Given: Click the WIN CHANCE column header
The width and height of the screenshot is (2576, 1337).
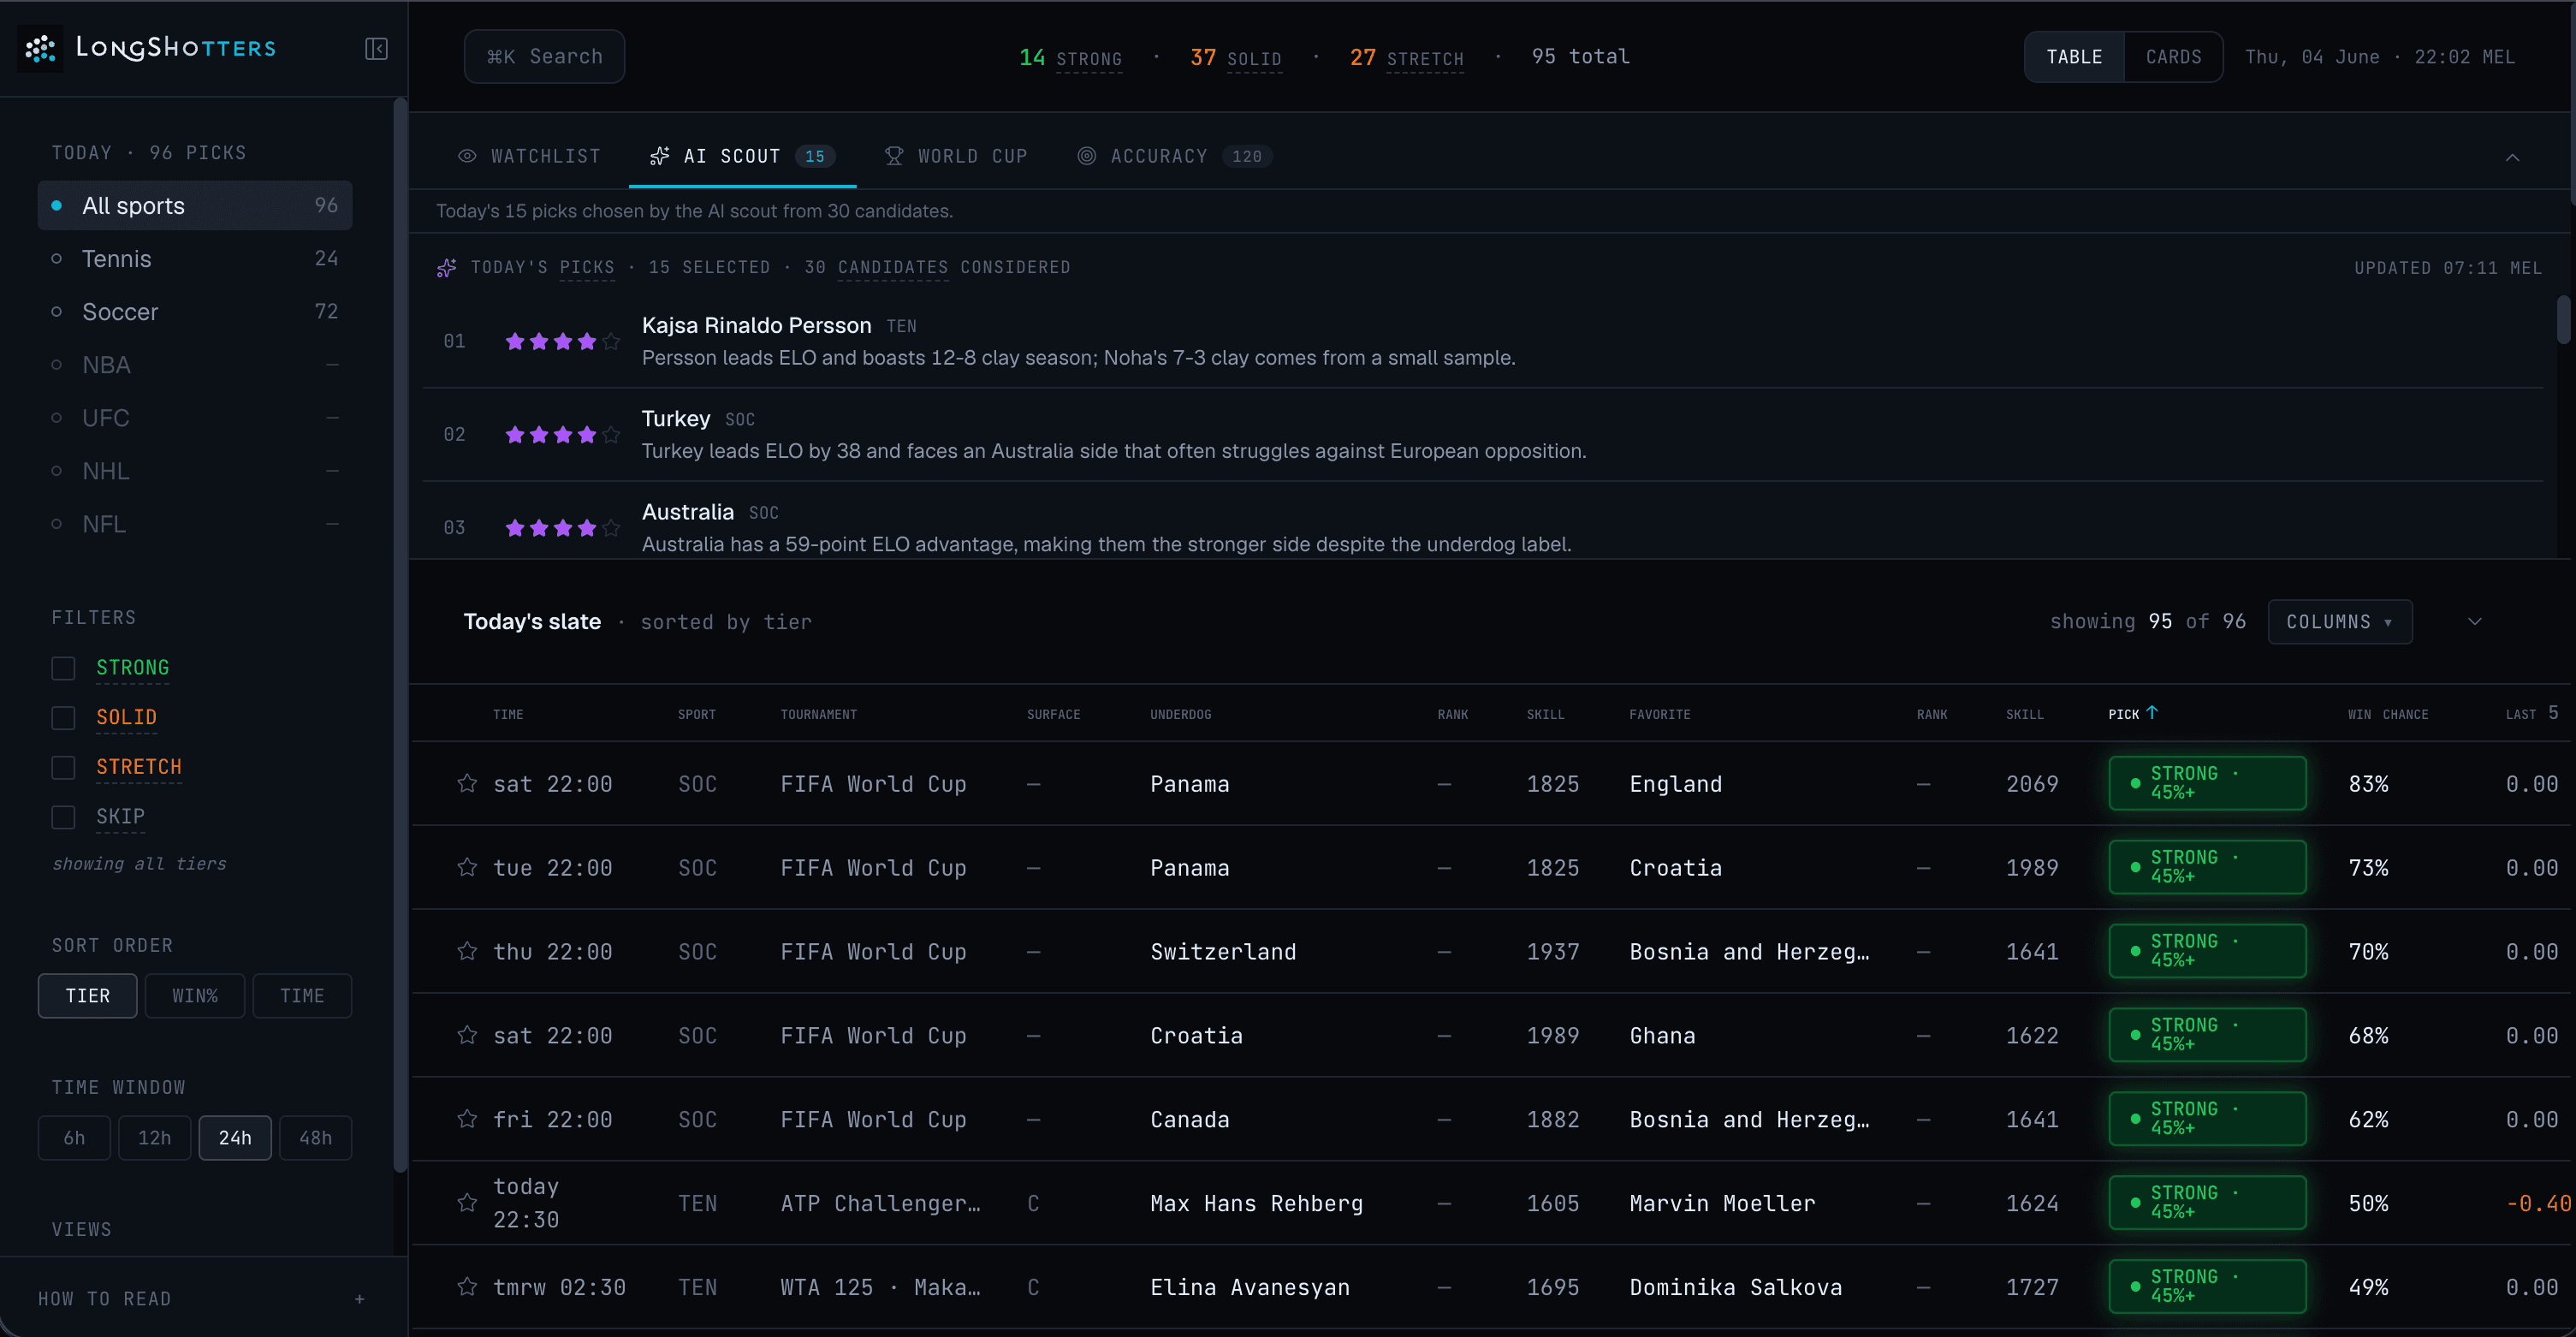Looking at the screenshot, I should click(2388, 714).
